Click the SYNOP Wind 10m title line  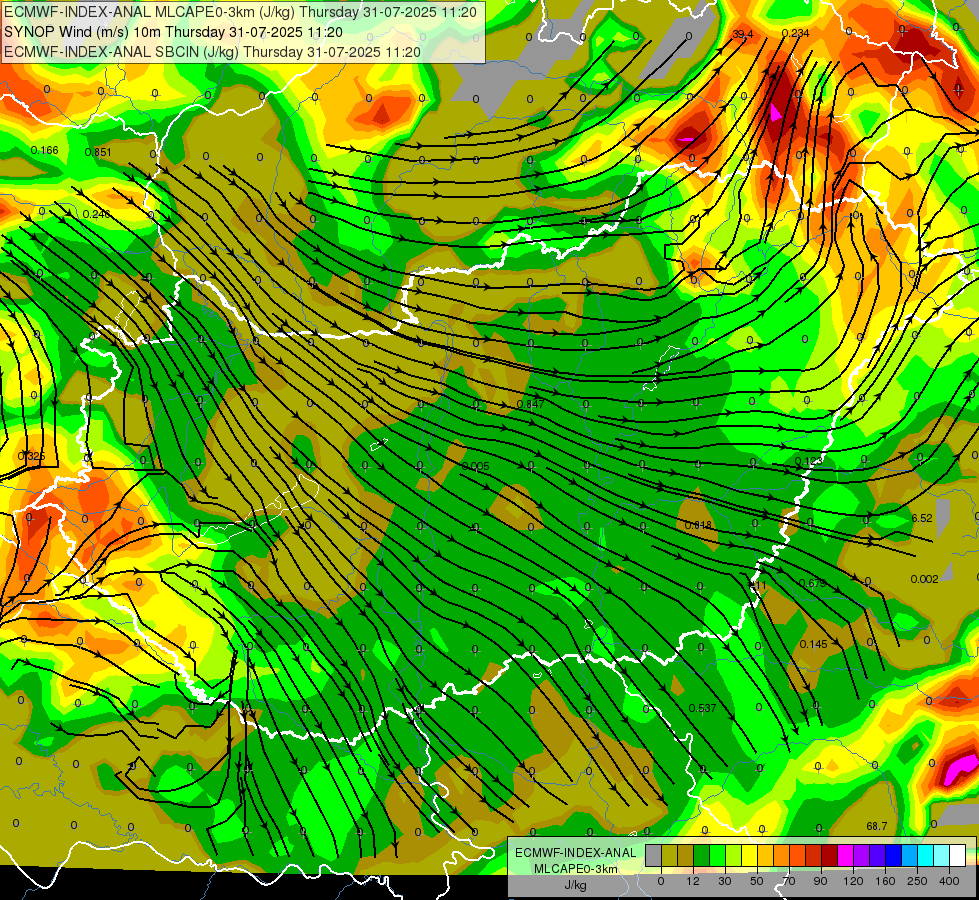[x=174, y=32]
